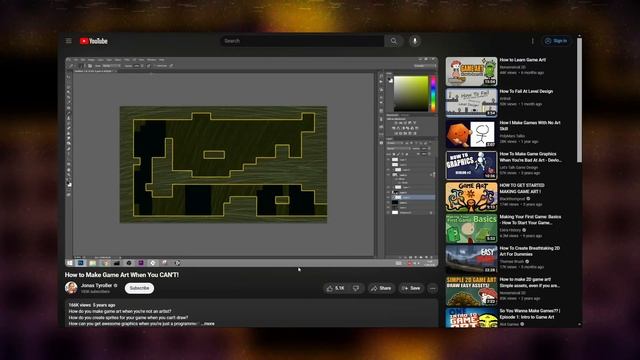Focus the YouTube Search input field
640x360 pixels.
[302, 41]
